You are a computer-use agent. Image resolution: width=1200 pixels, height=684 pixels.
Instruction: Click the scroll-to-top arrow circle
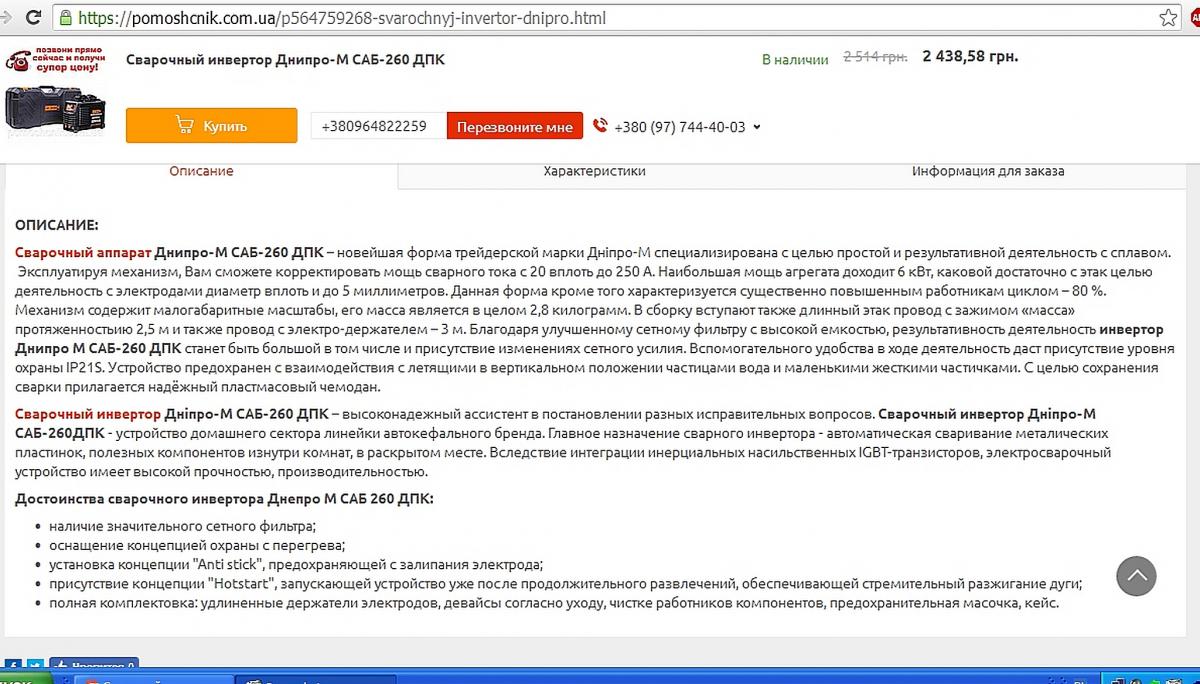tap(1136, 576)
